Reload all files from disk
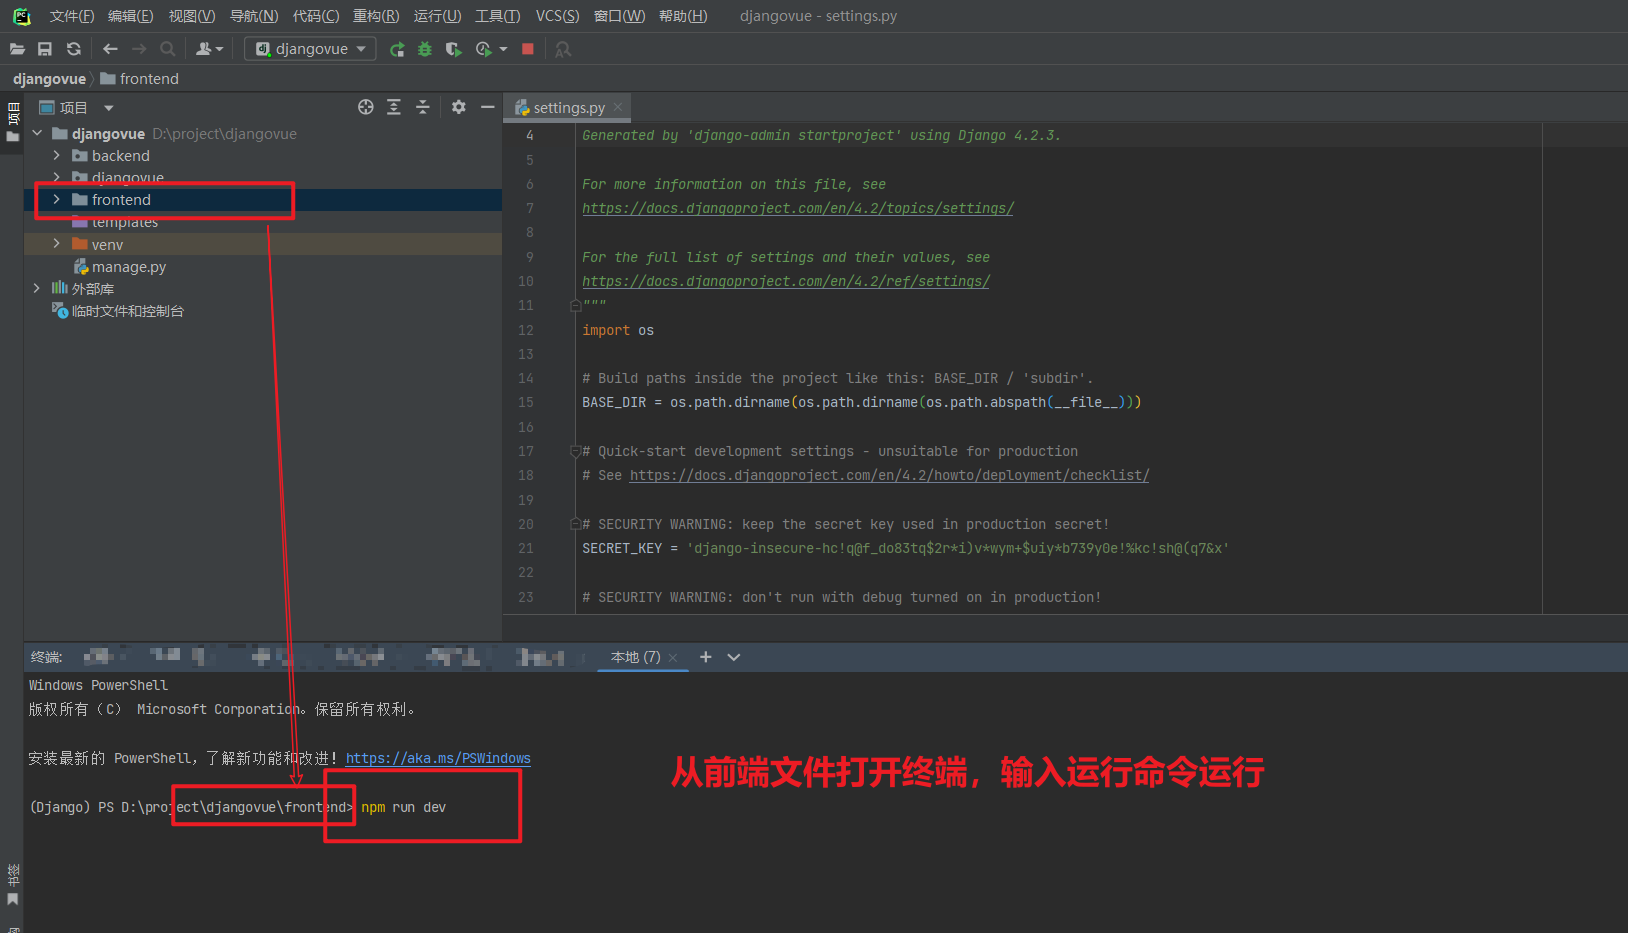The image size is (1628, 933). click(x=74, y=49)
